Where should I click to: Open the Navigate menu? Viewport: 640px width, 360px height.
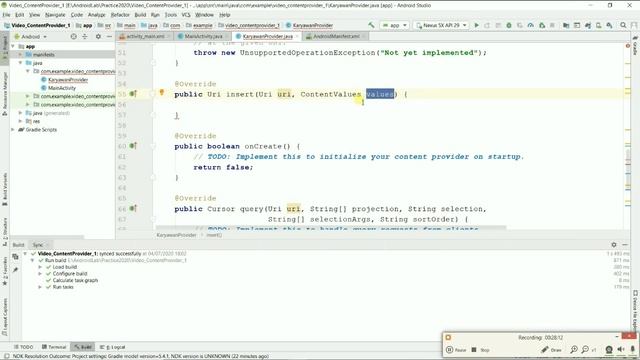pyautogui.click(x=55, y=15)
